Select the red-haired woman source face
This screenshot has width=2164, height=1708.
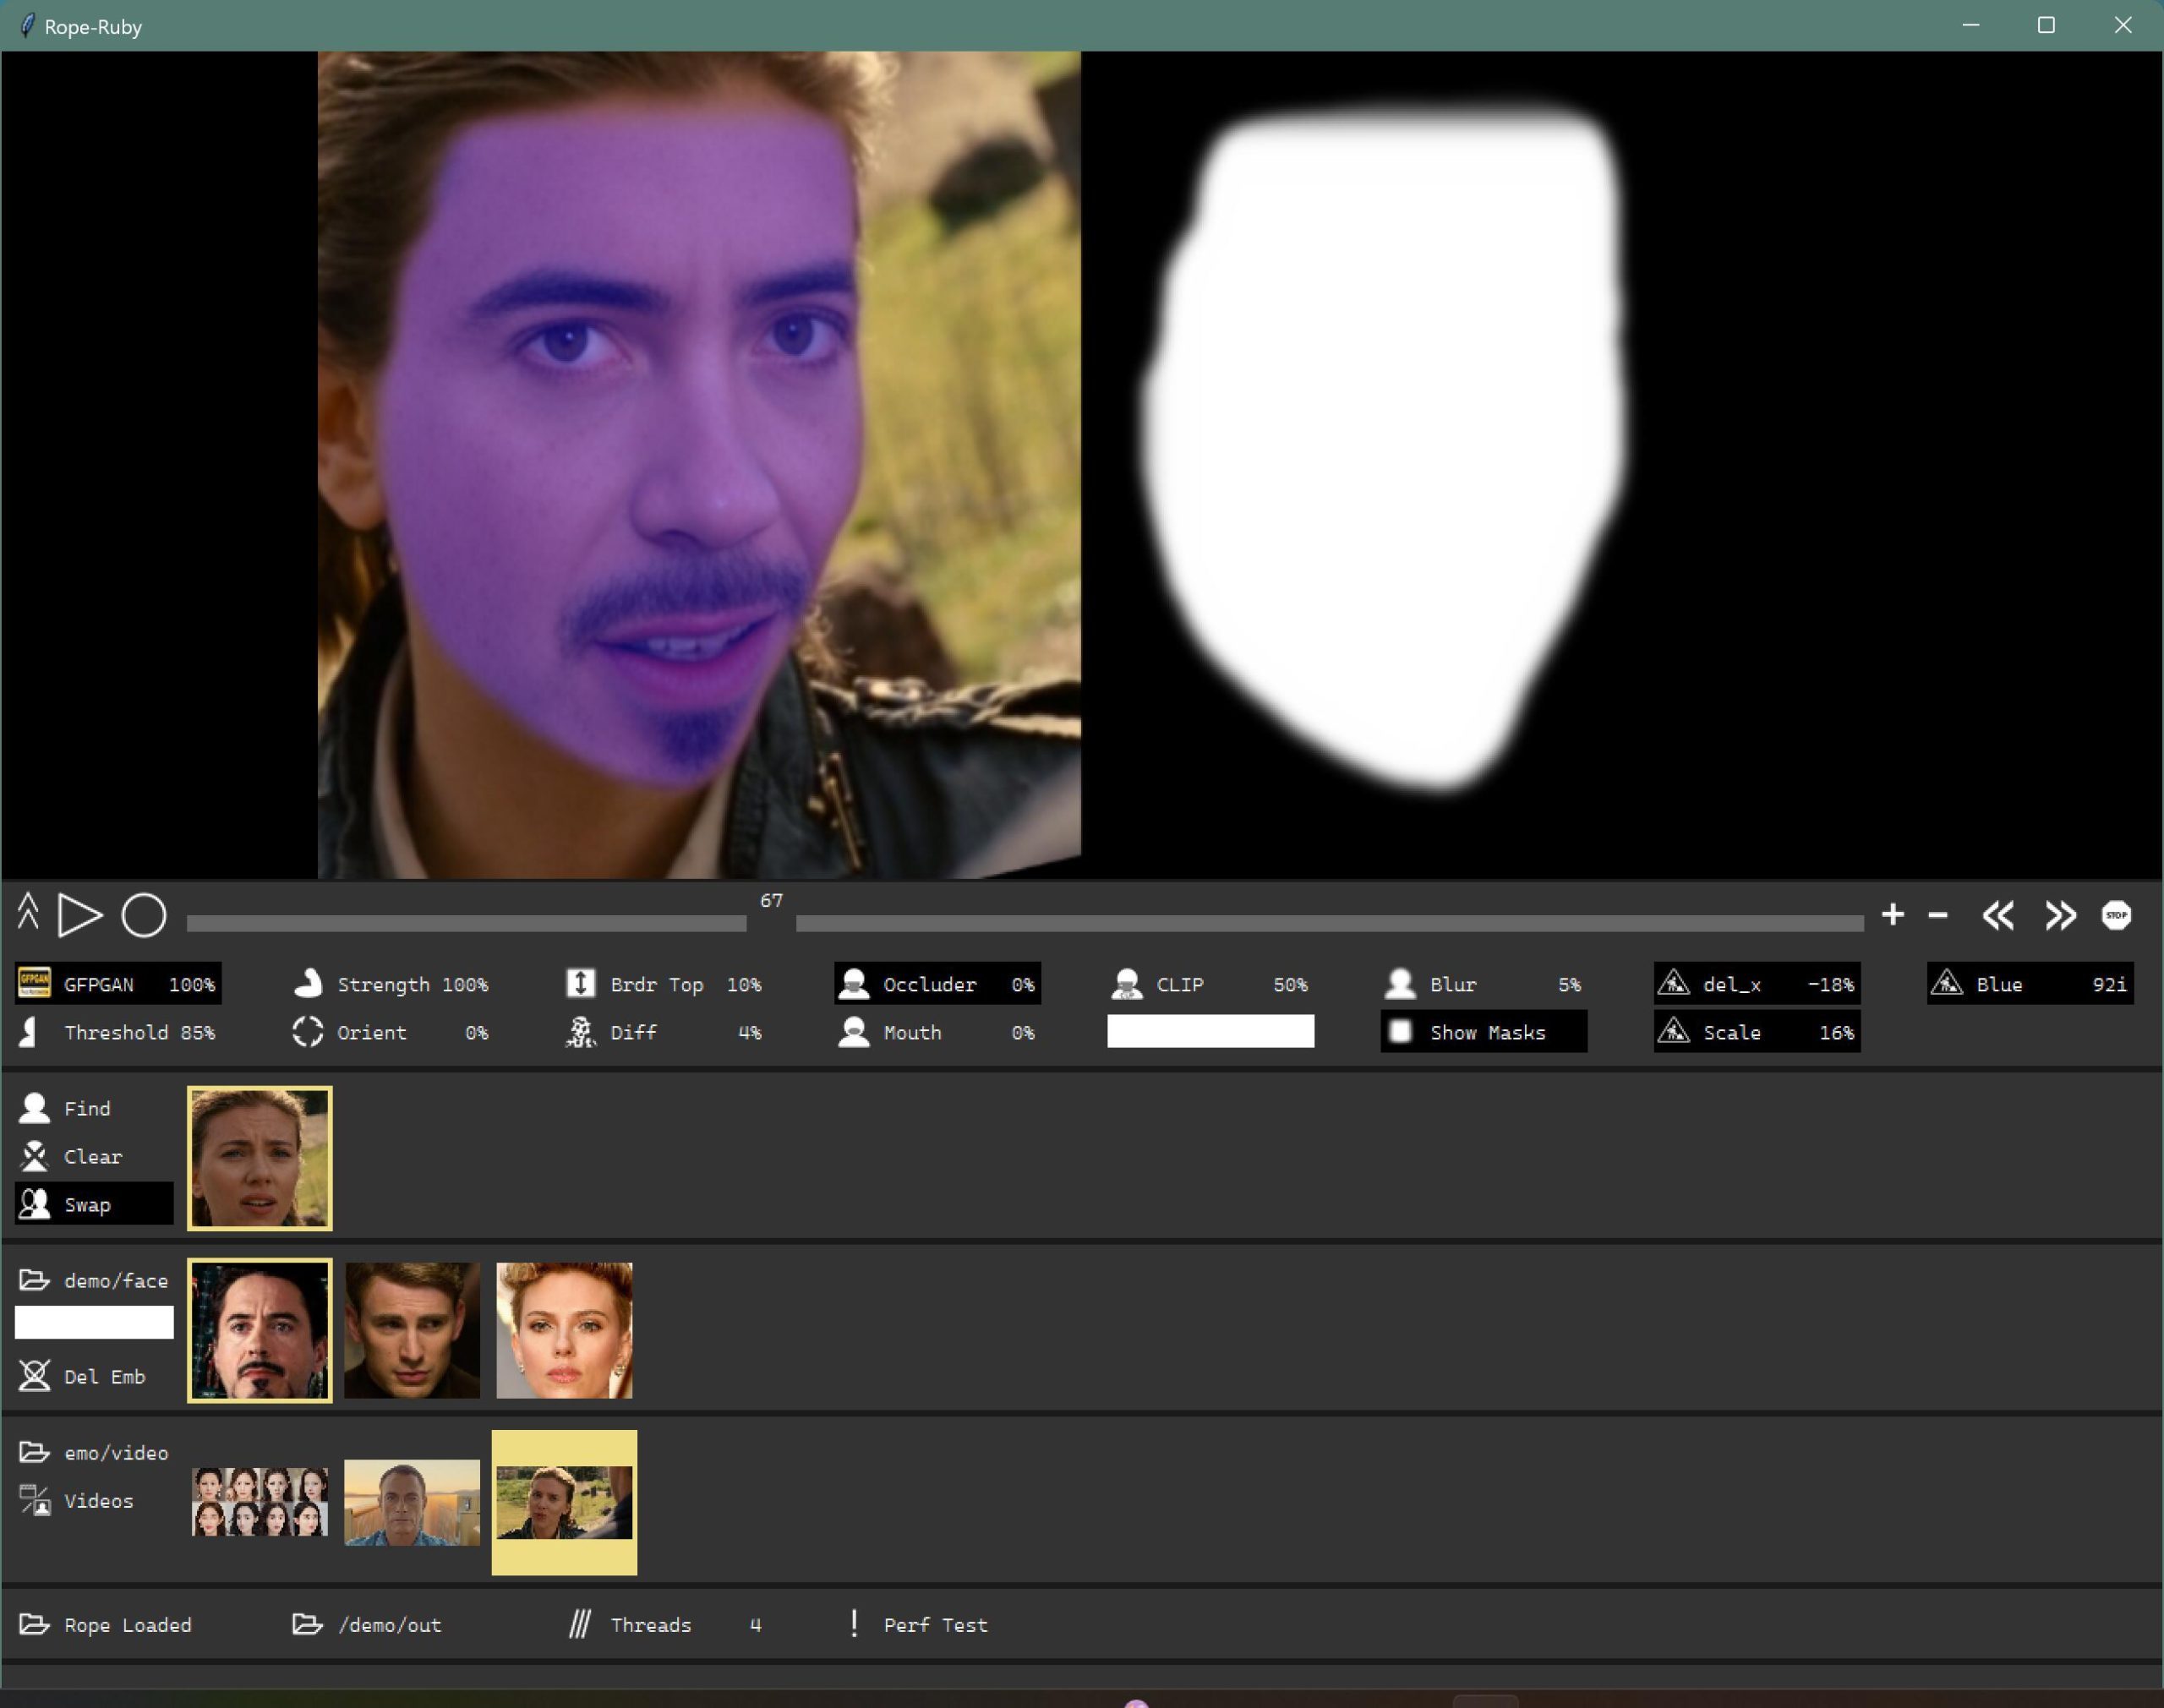tap(564, 1330)
